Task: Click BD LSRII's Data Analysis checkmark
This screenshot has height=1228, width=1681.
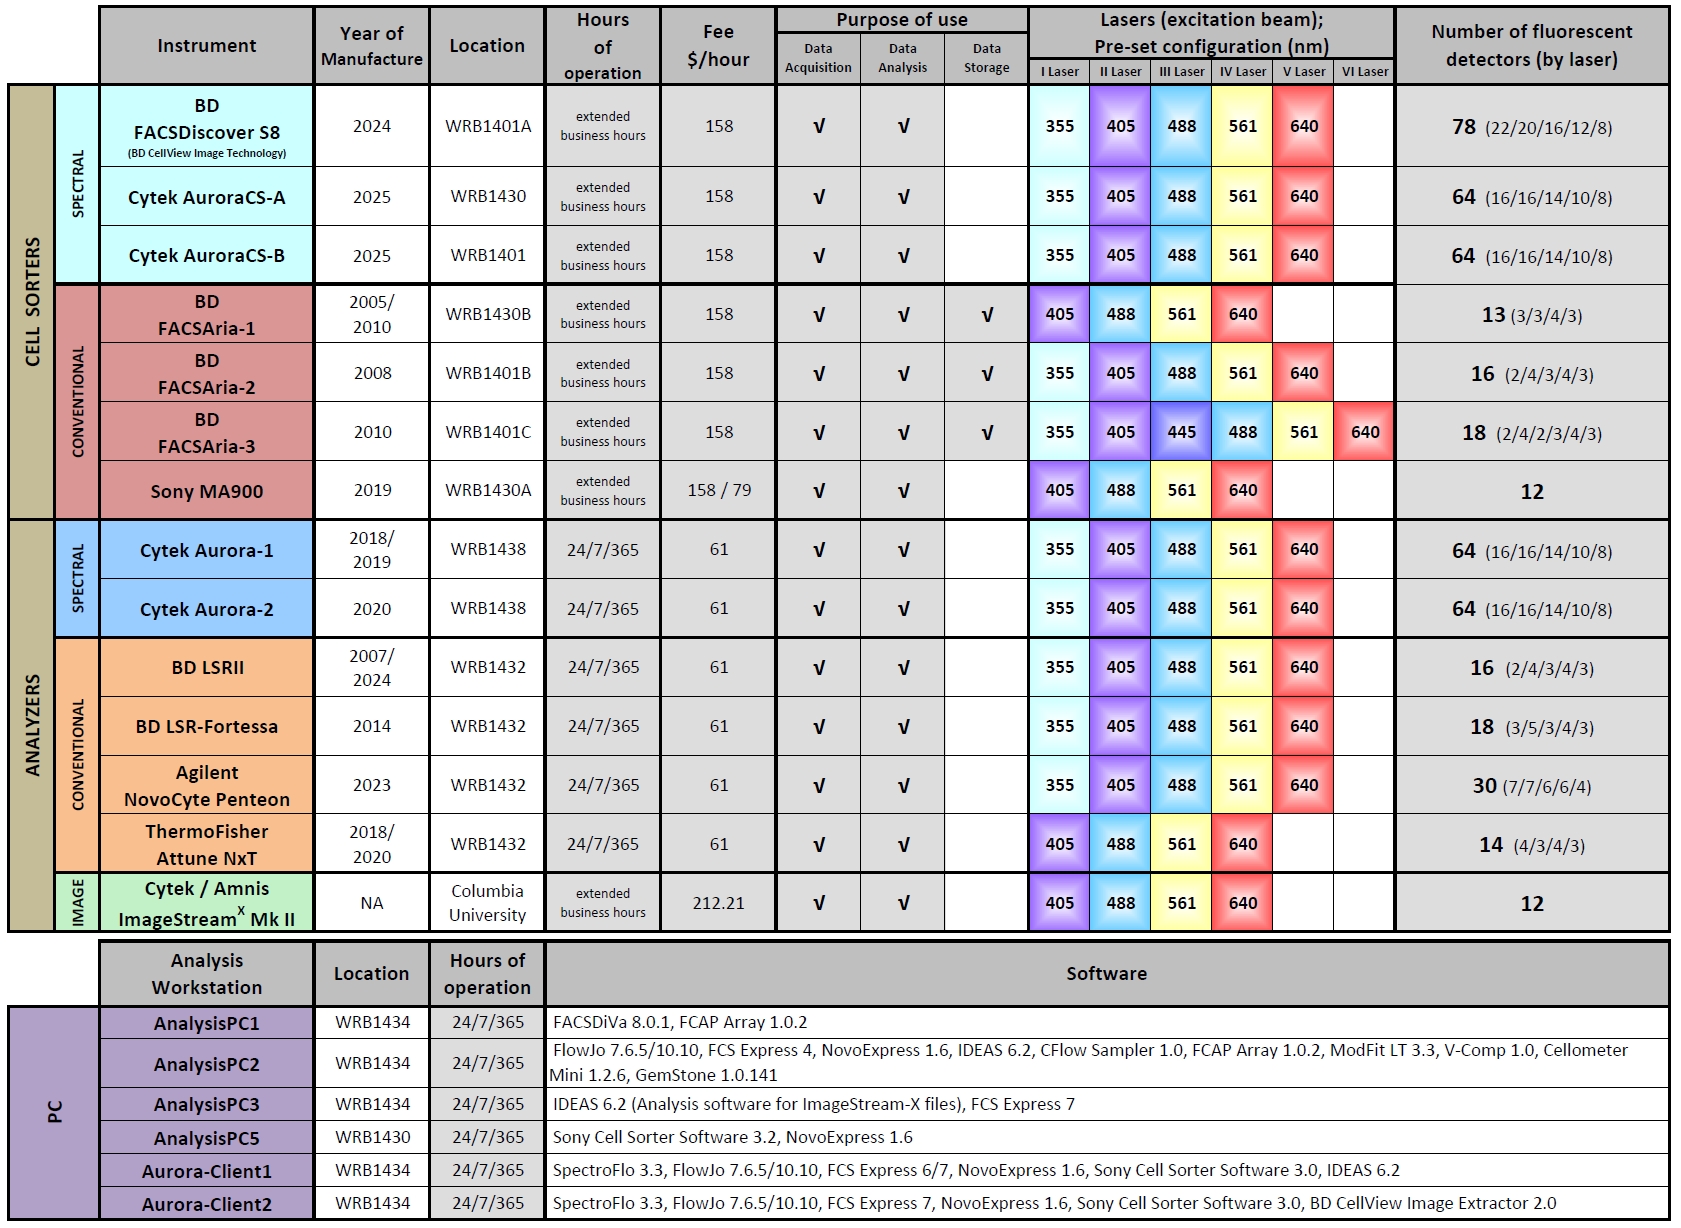Action: pyautogui.click(x=902, y=668)
